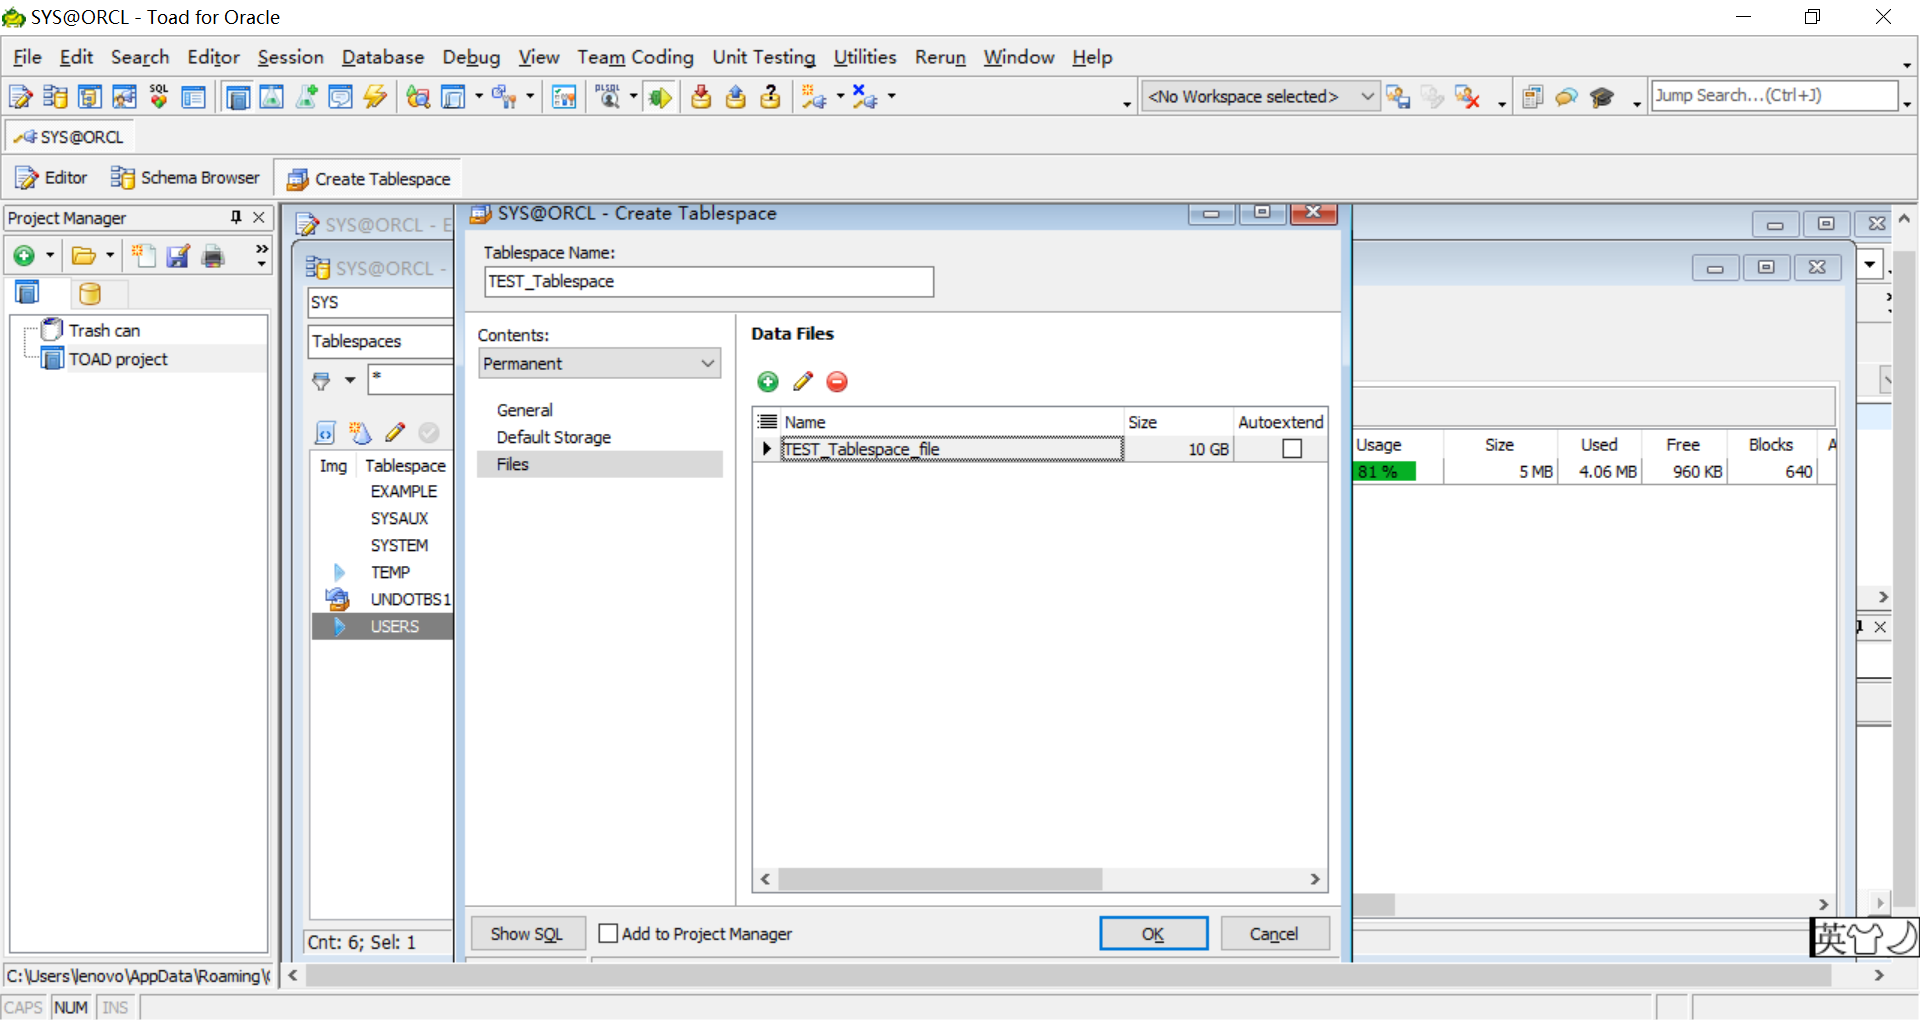Viewport: 1920px width, 1020px height.
Task: Add a new data file with green plus icon
Action: [767, 381]
